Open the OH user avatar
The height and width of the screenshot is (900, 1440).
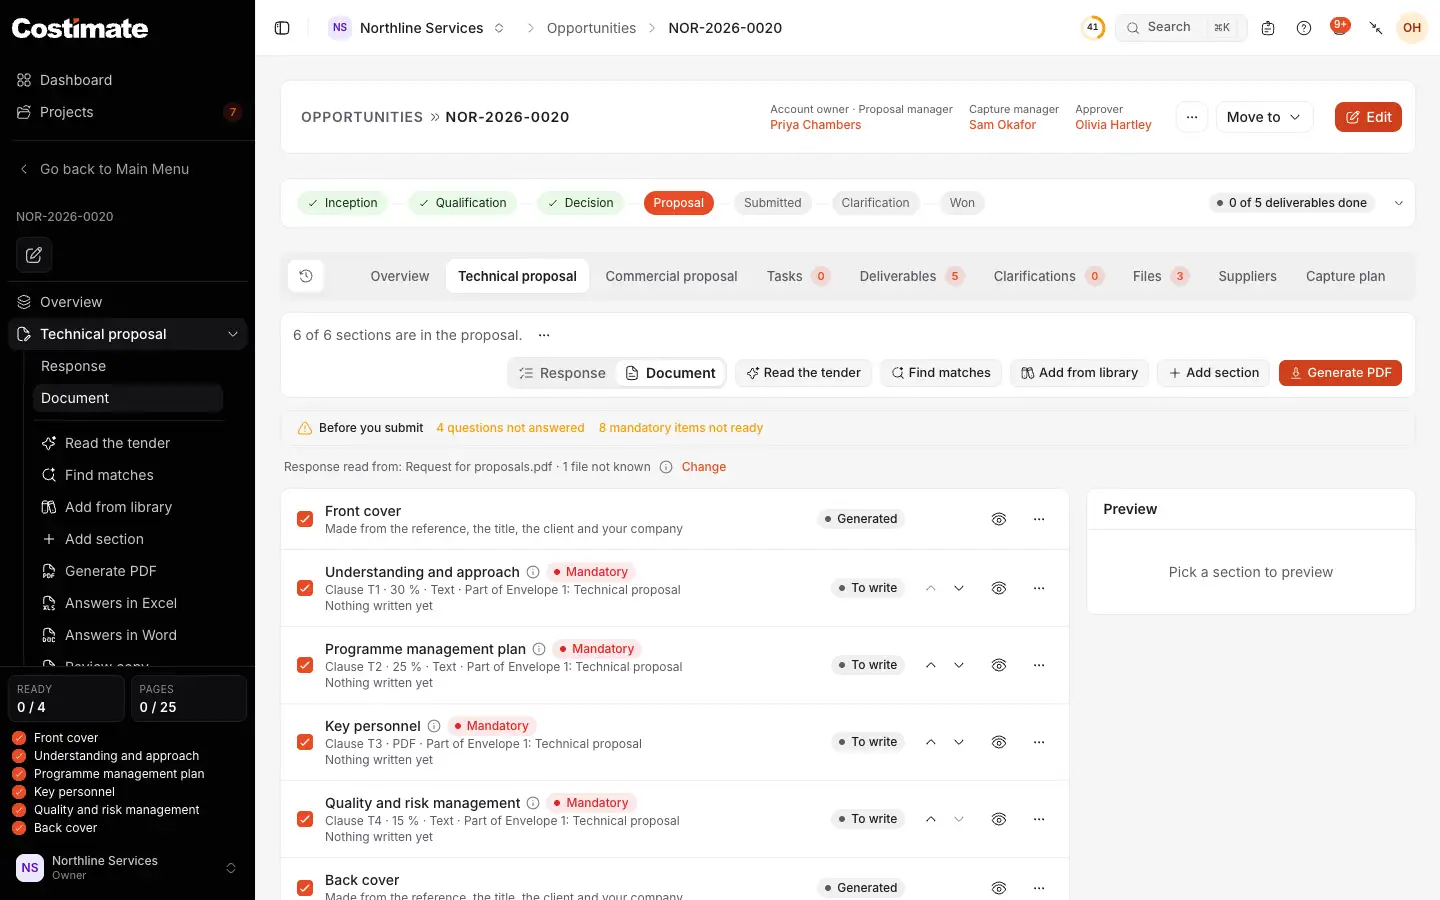[1412, 28]
